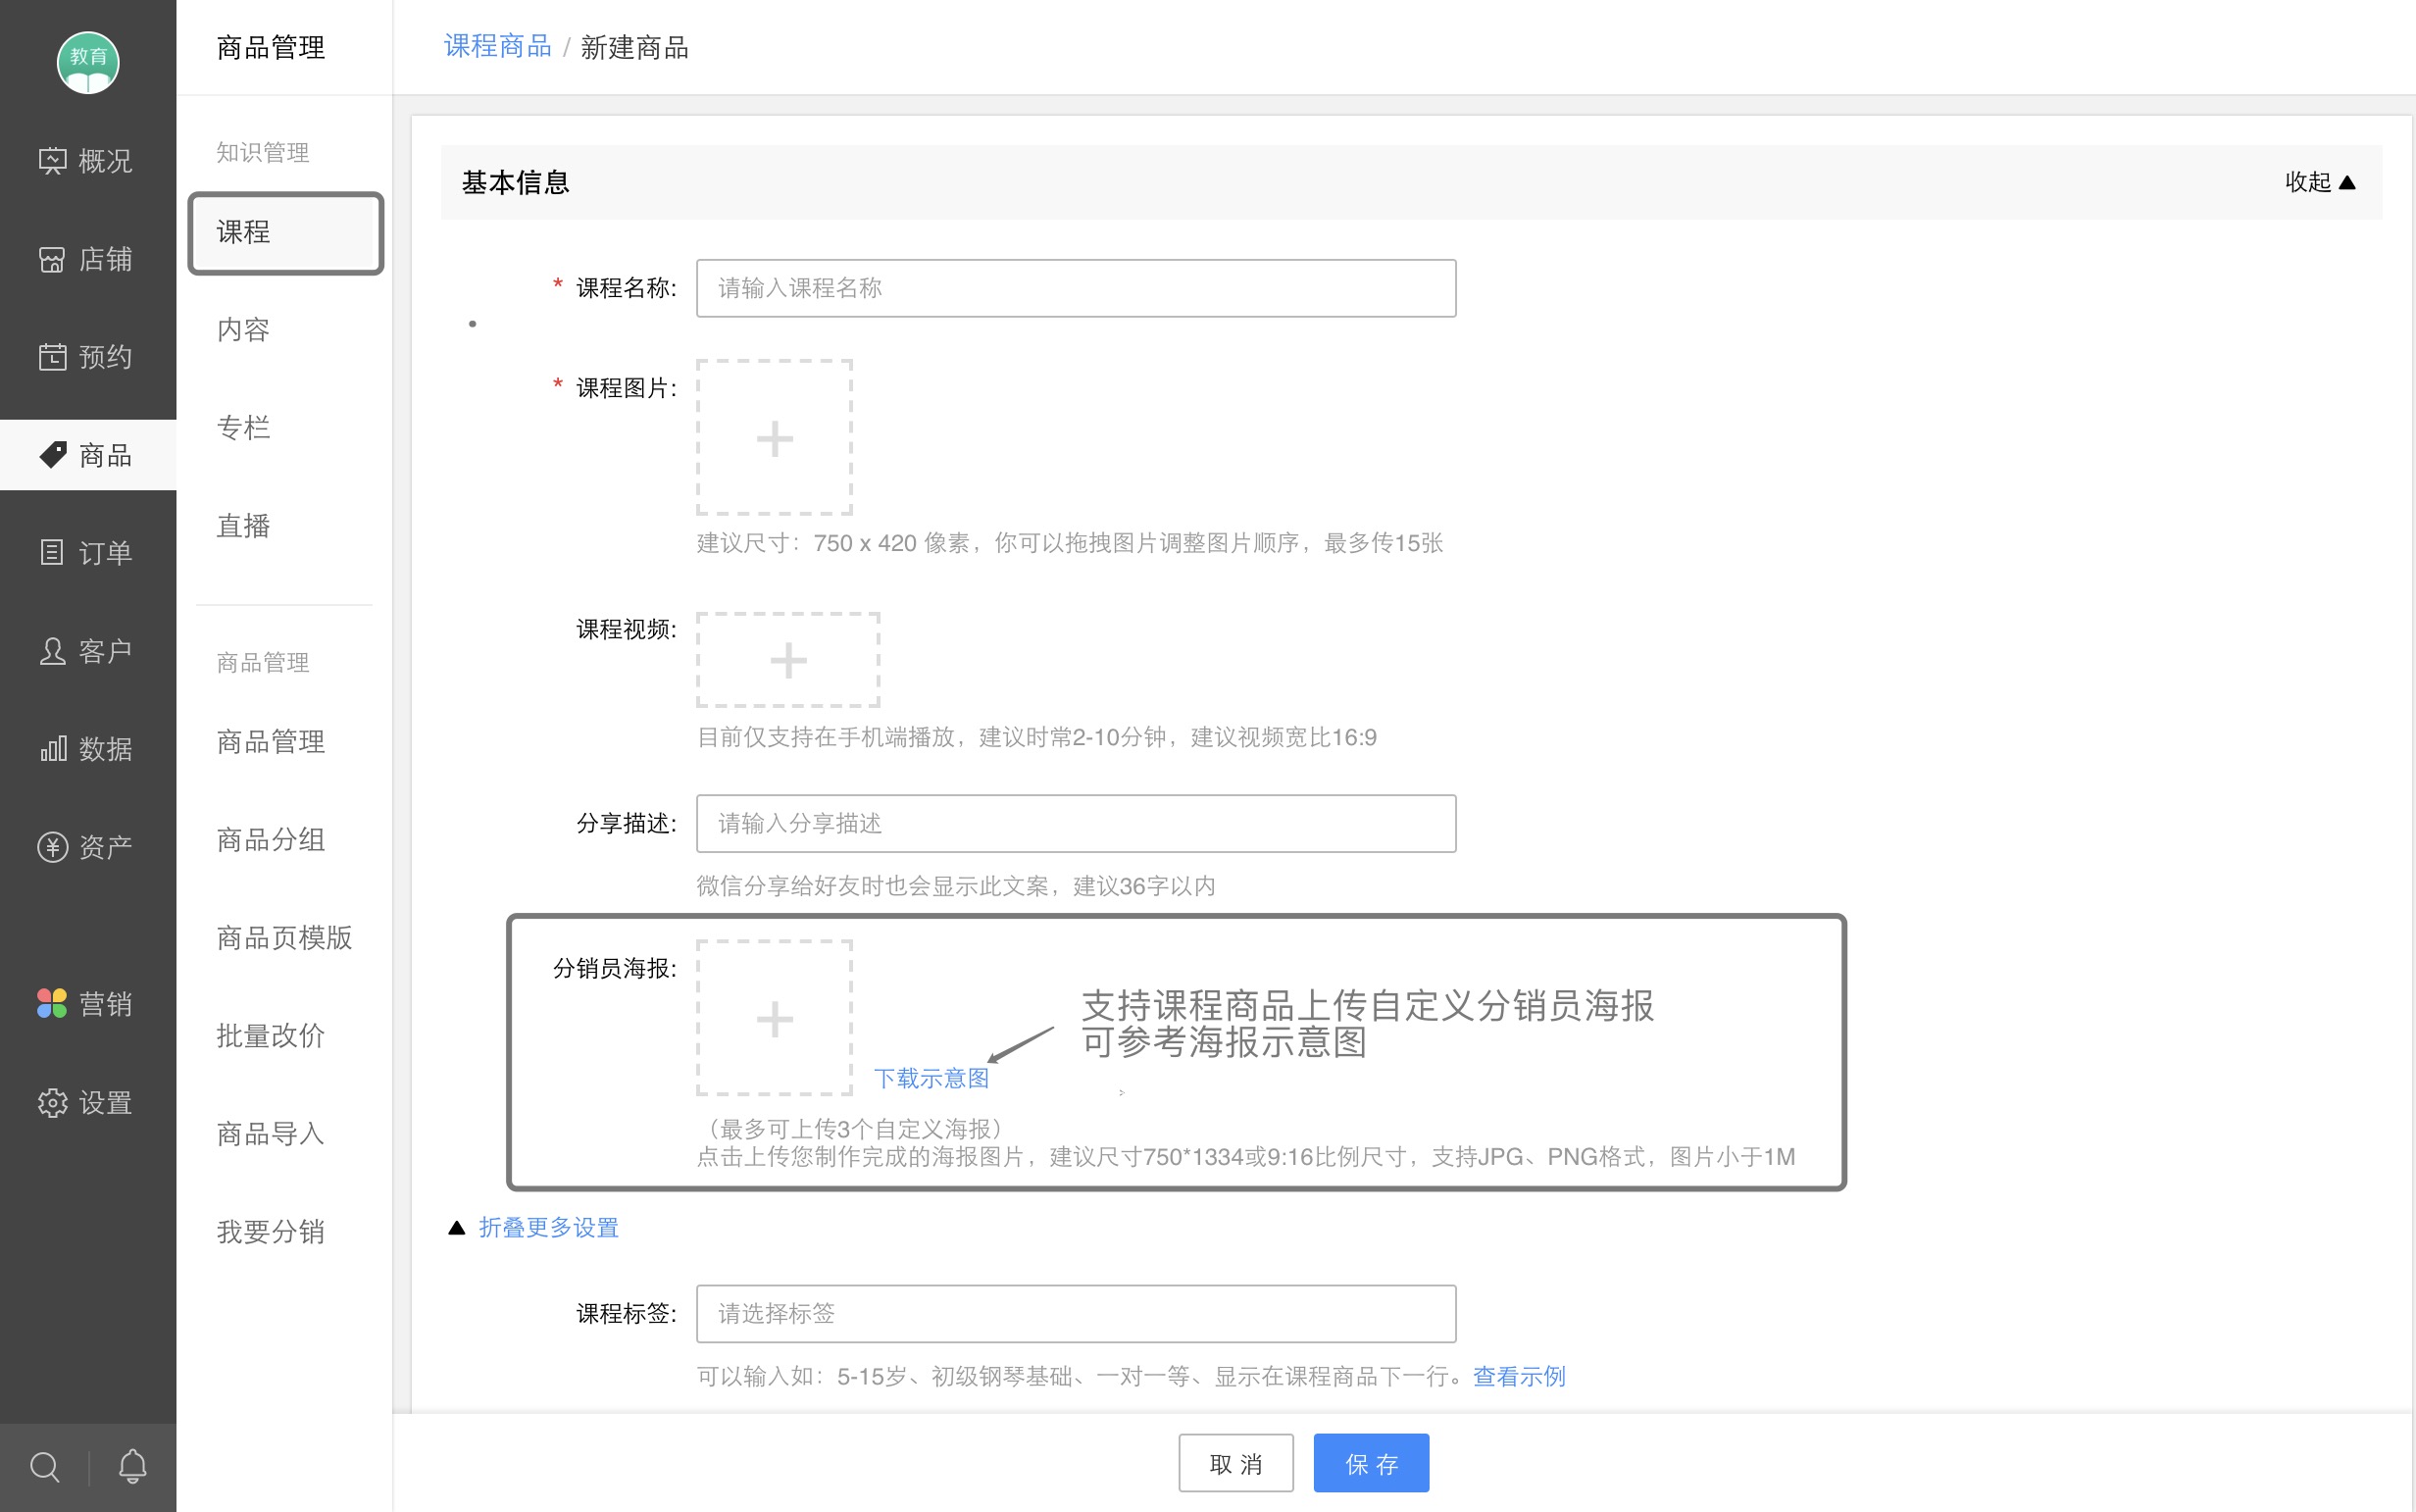The height and width of the screenshot is (1512, 2416).
Task: Click the 教育 logo avatar
Action: [88, 62]
